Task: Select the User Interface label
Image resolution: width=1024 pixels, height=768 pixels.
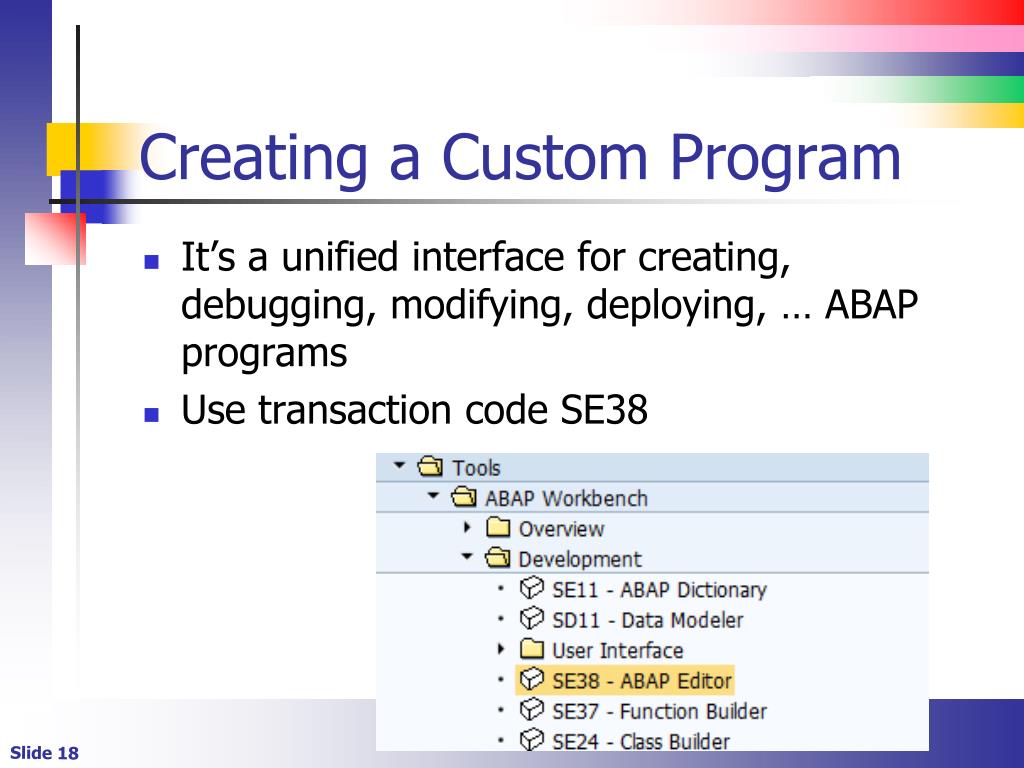Action: point(618,650)
